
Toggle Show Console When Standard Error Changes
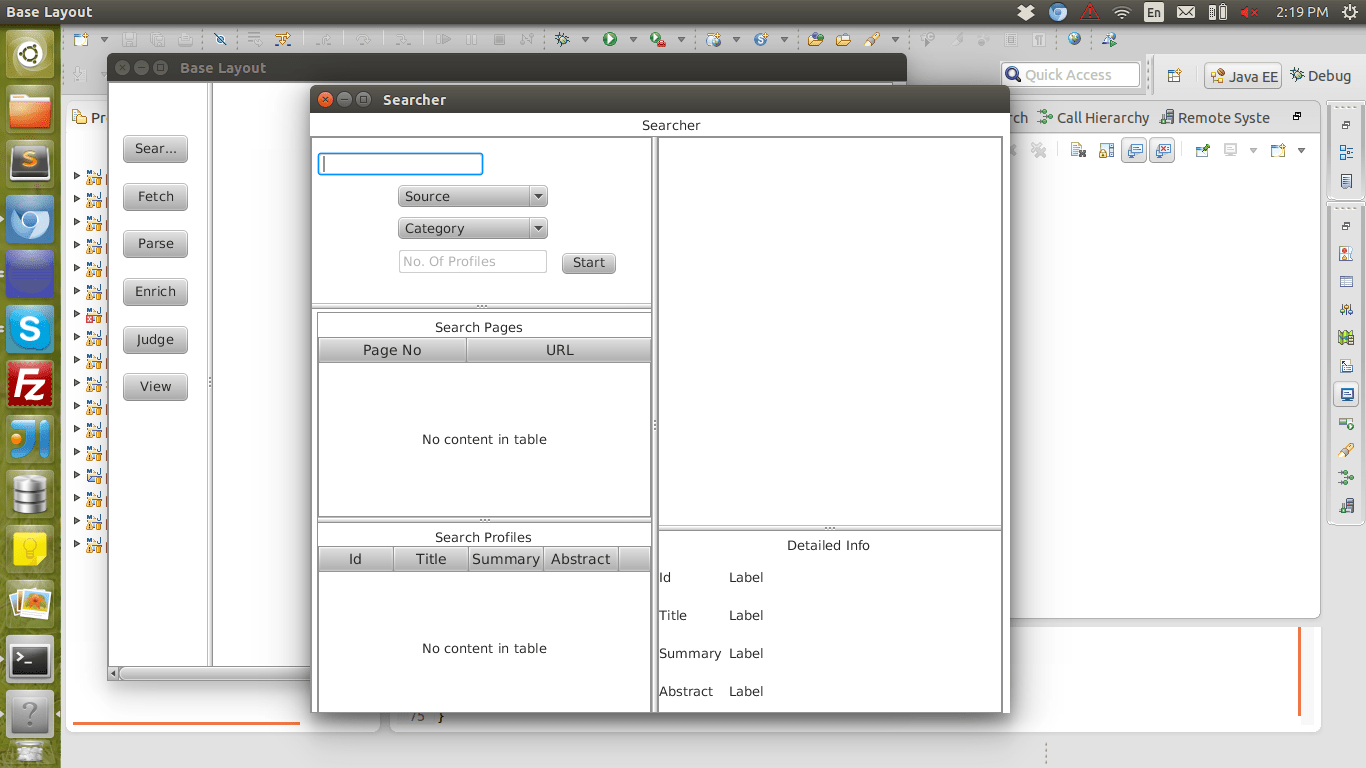[1161, 150]
